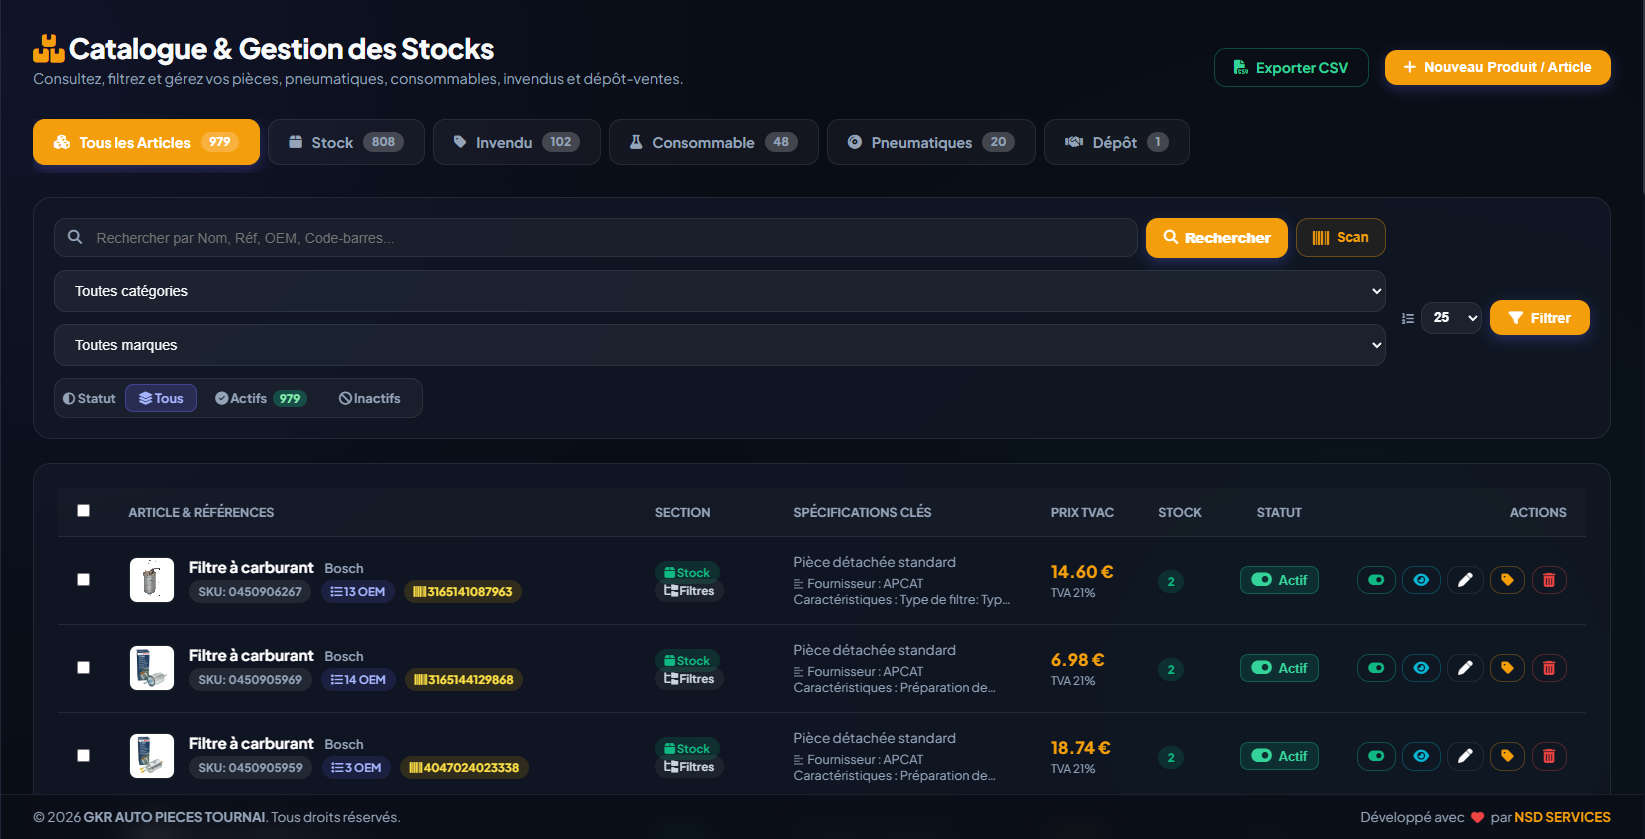The height and width of the screenshot is (839, 1645).
Task: Click the Rechercher button
Action: point(1217,238)
